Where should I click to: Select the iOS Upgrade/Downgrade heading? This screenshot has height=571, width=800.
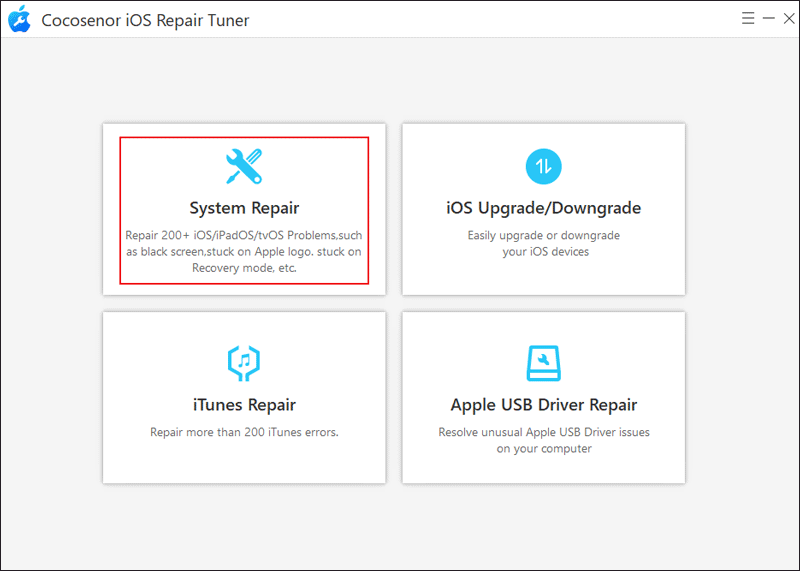pos(543,208)
